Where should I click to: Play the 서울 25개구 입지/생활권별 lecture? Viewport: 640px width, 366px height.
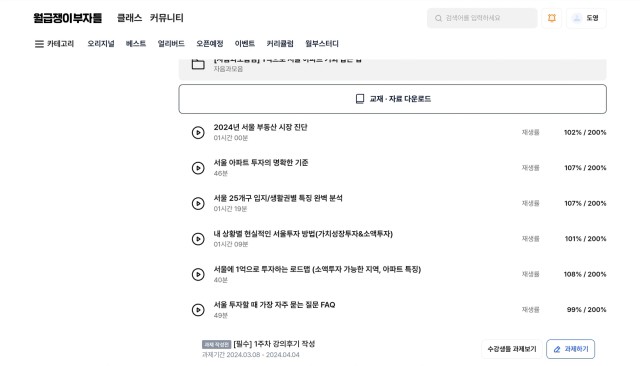[x=198, y=203]
